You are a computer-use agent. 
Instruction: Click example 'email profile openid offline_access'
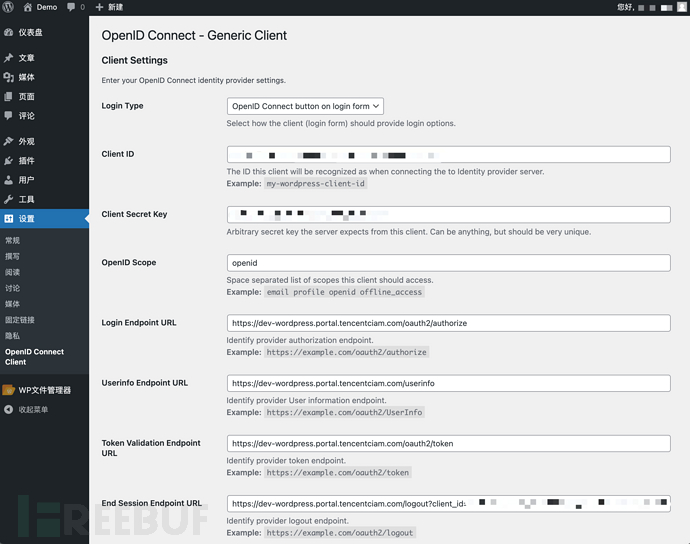click(344, 292)
